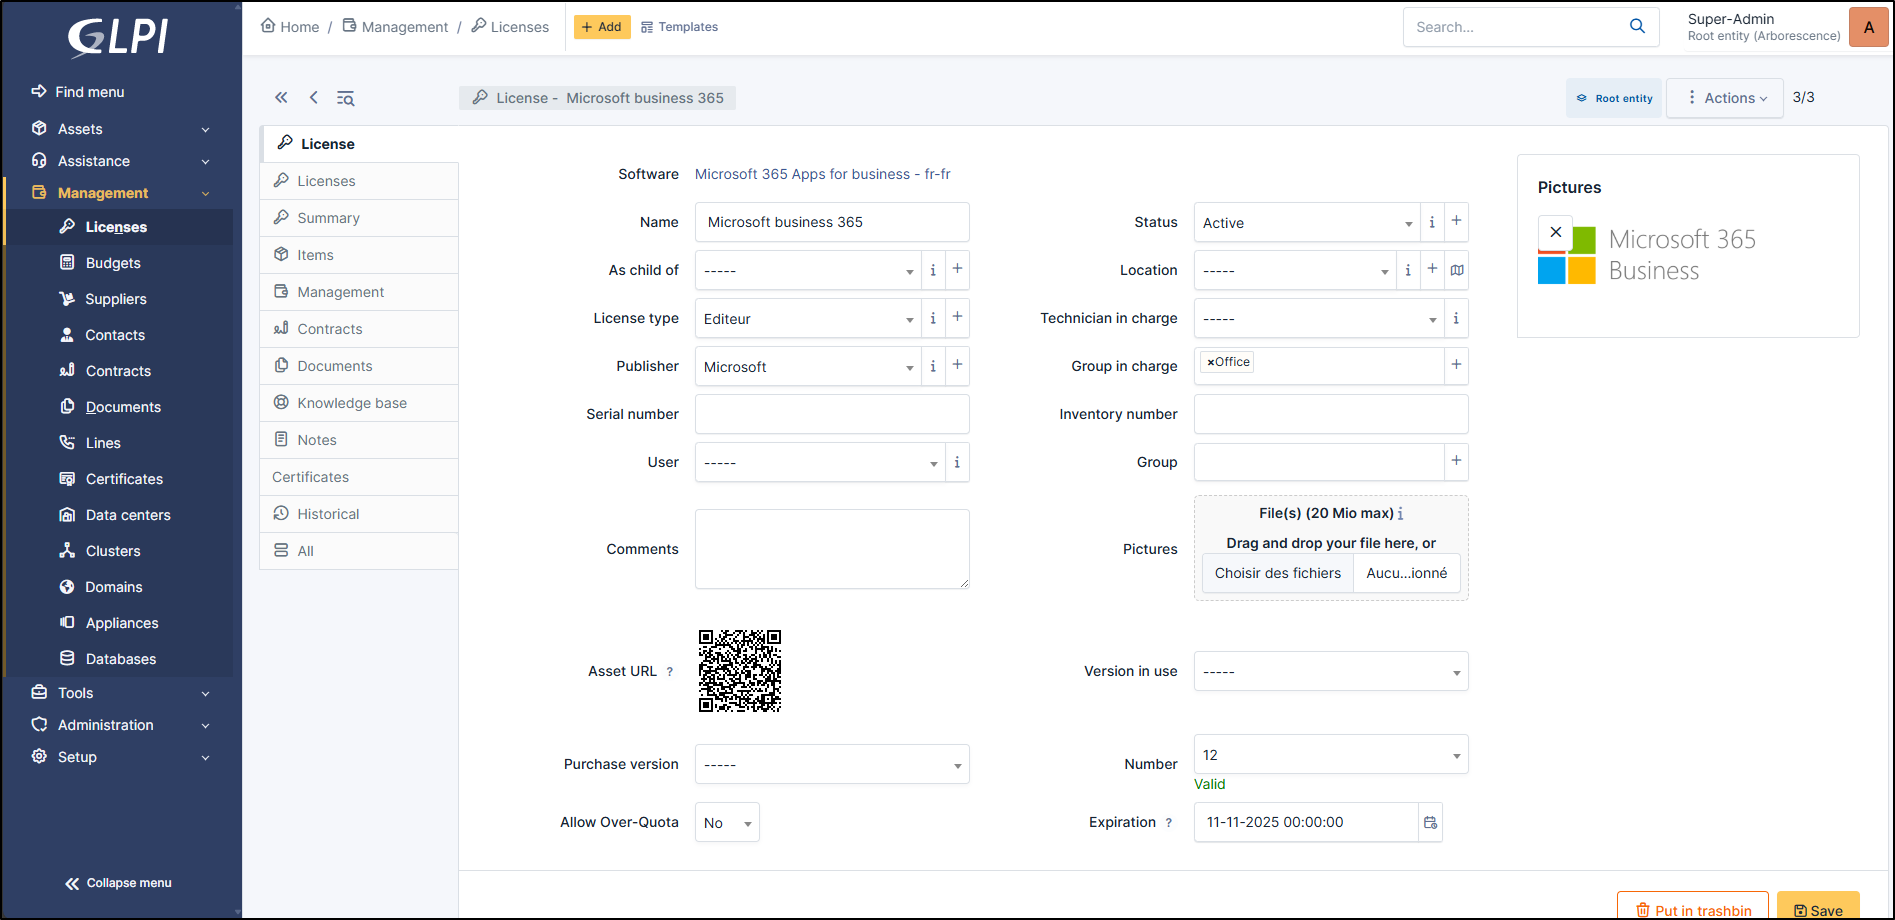Open Microsoft 365 Apps for business link

click(x=822, y=174)
